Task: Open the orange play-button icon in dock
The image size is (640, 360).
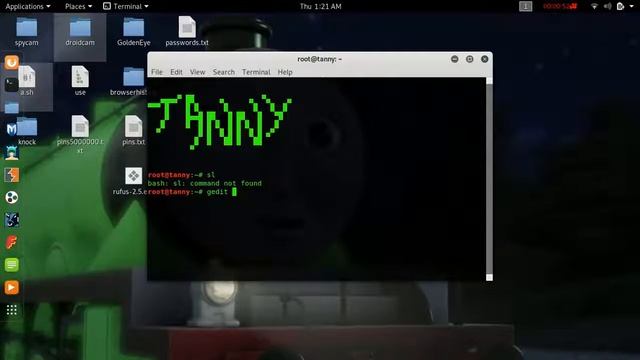Action: tap(11, 287)
